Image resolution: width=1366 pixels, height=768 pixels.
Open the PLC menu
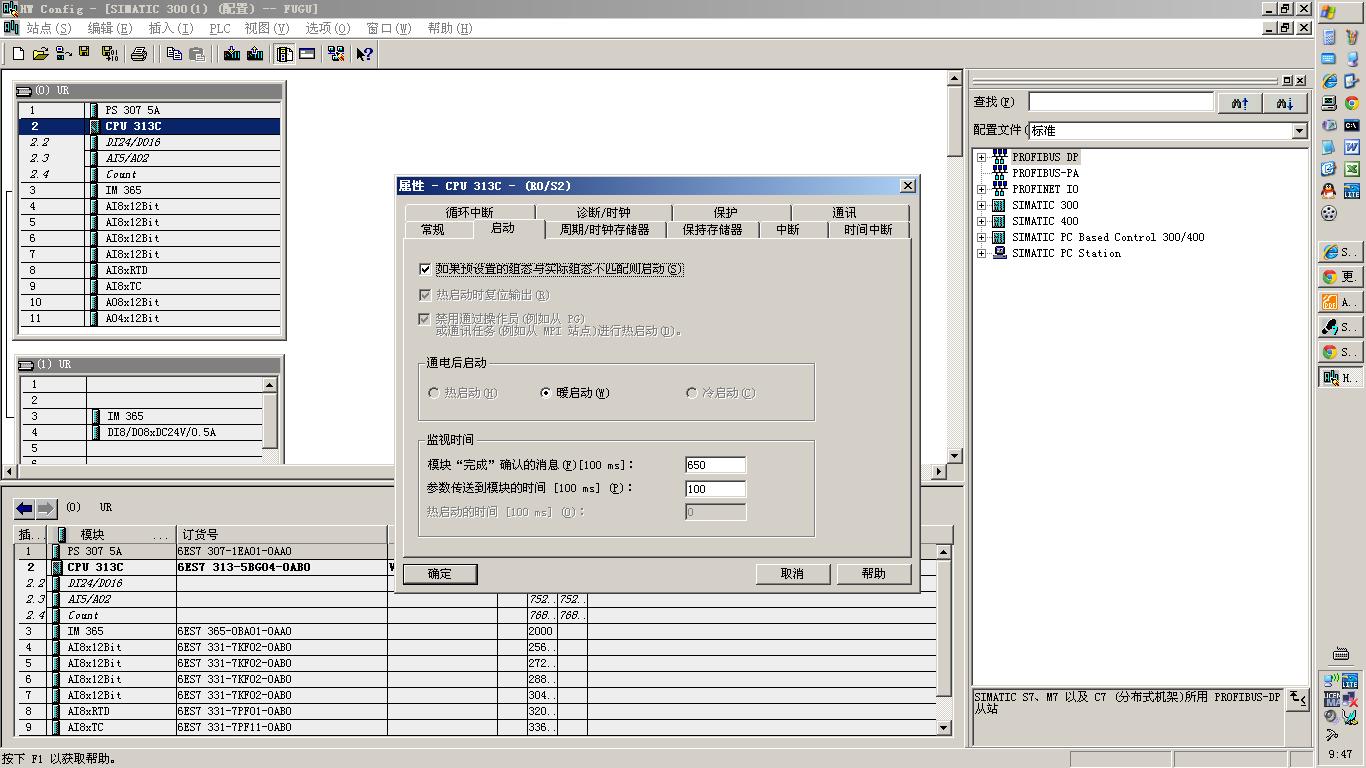click(219, 28)
